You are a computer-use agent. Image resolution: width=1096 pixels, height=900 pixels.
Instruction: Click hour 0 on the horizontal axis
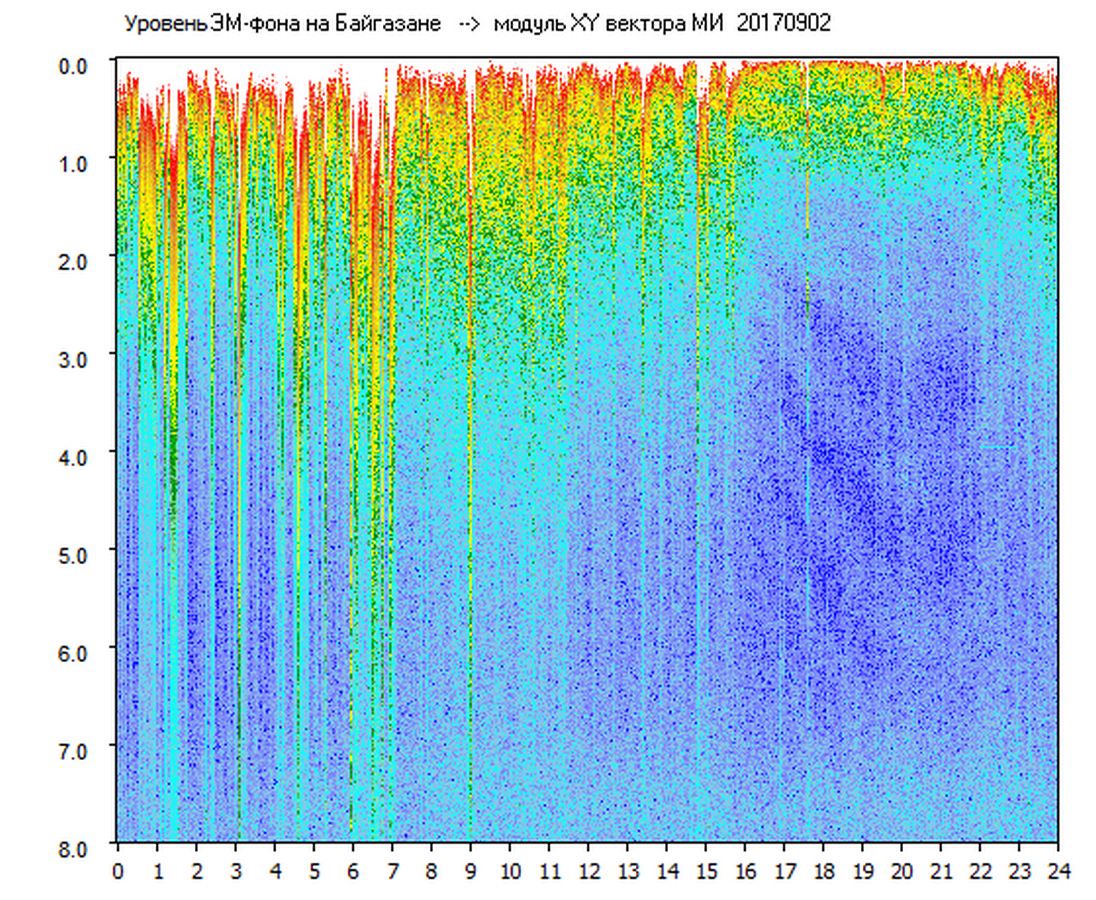point(118,871)
